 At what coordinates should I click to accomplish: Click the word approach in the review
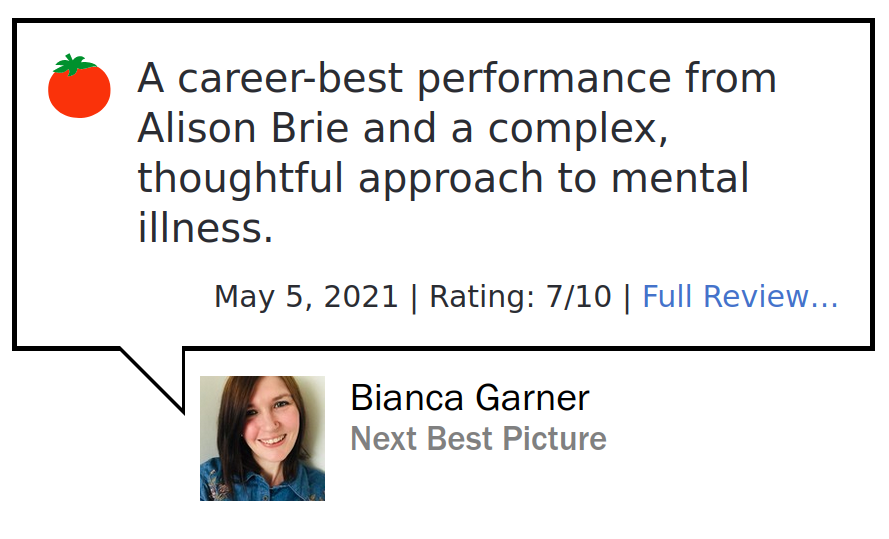point(451,180)
